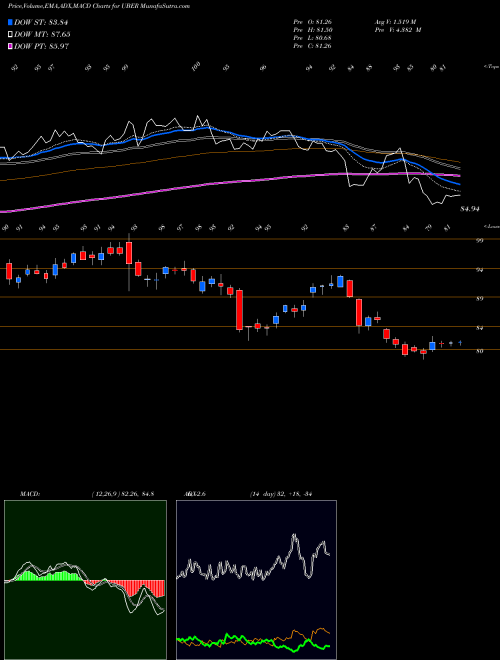
Task: Select the 'DOW ST: 83.84' legend text
Action: pyautogui.click(x=41, y=23)
